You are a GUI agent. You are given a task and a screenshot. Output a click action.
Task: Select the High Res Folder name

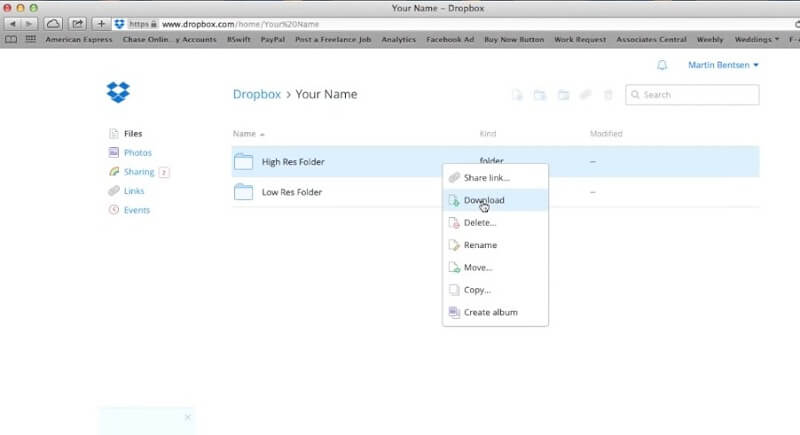pyautogui.click(x=293, y=162)
